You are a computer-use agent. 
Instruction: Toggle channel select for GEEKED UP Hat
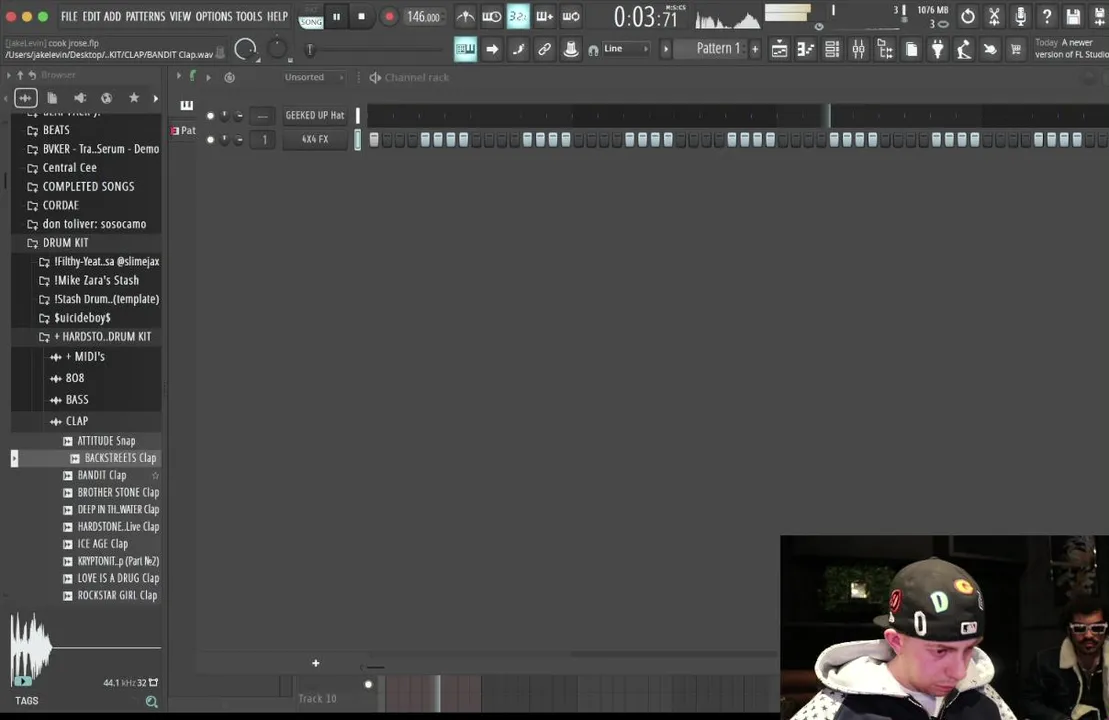[x=358, y=115]
